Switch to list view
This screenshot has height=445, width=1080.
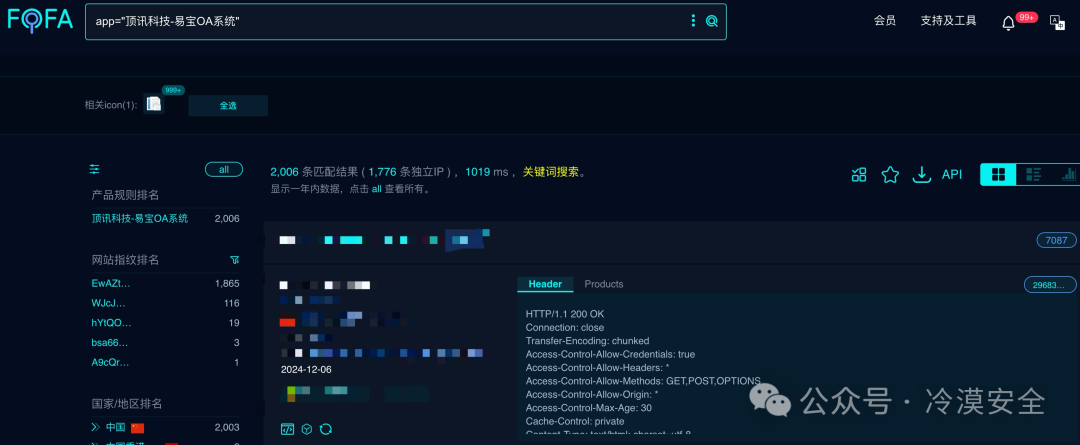(1033, 174)
